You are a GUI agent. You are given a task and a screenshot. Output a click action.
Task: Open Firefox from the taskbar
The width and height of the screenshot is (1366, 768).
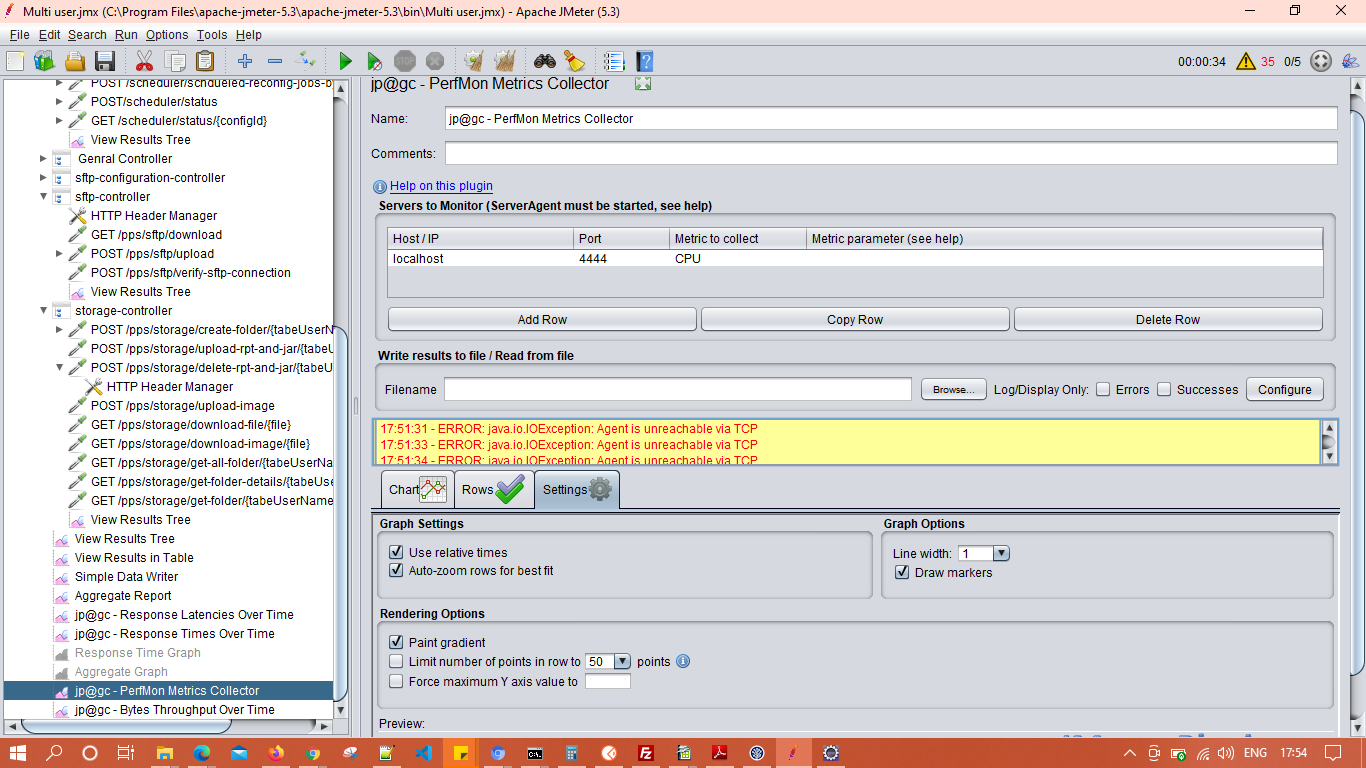[x=276, y=753]
